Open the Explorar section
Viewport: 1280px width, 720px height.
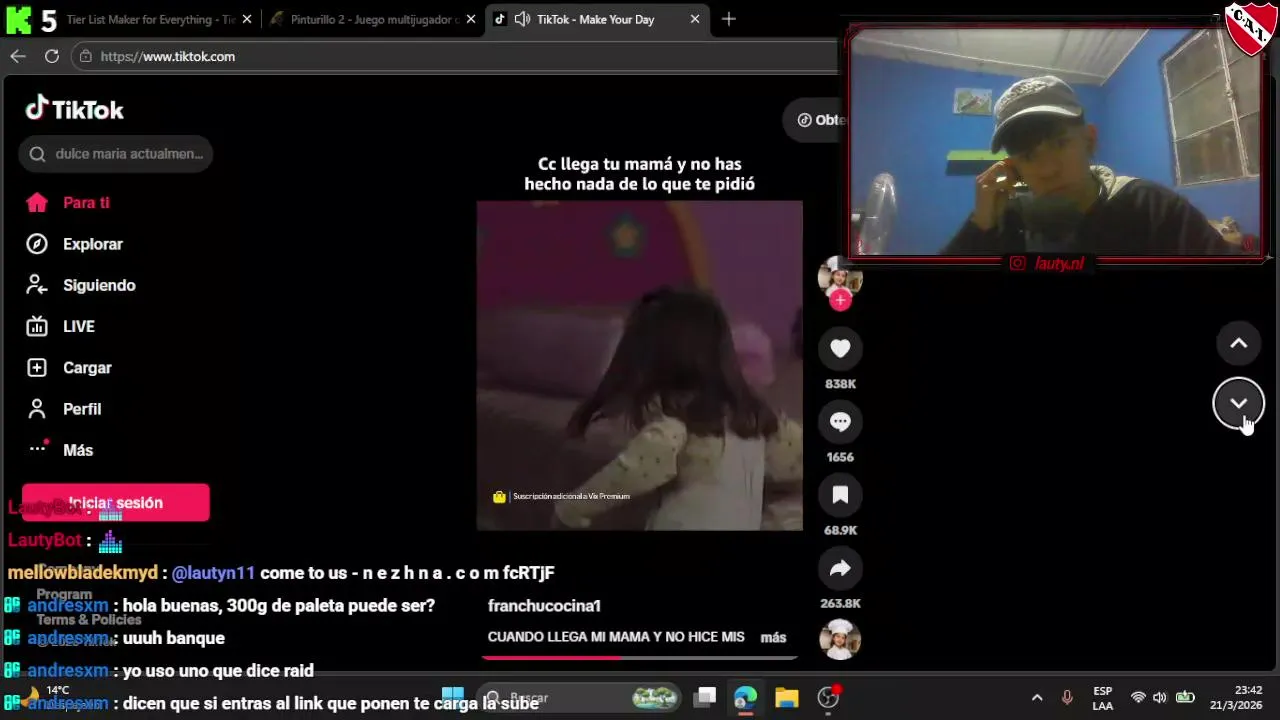click(74, 244)
